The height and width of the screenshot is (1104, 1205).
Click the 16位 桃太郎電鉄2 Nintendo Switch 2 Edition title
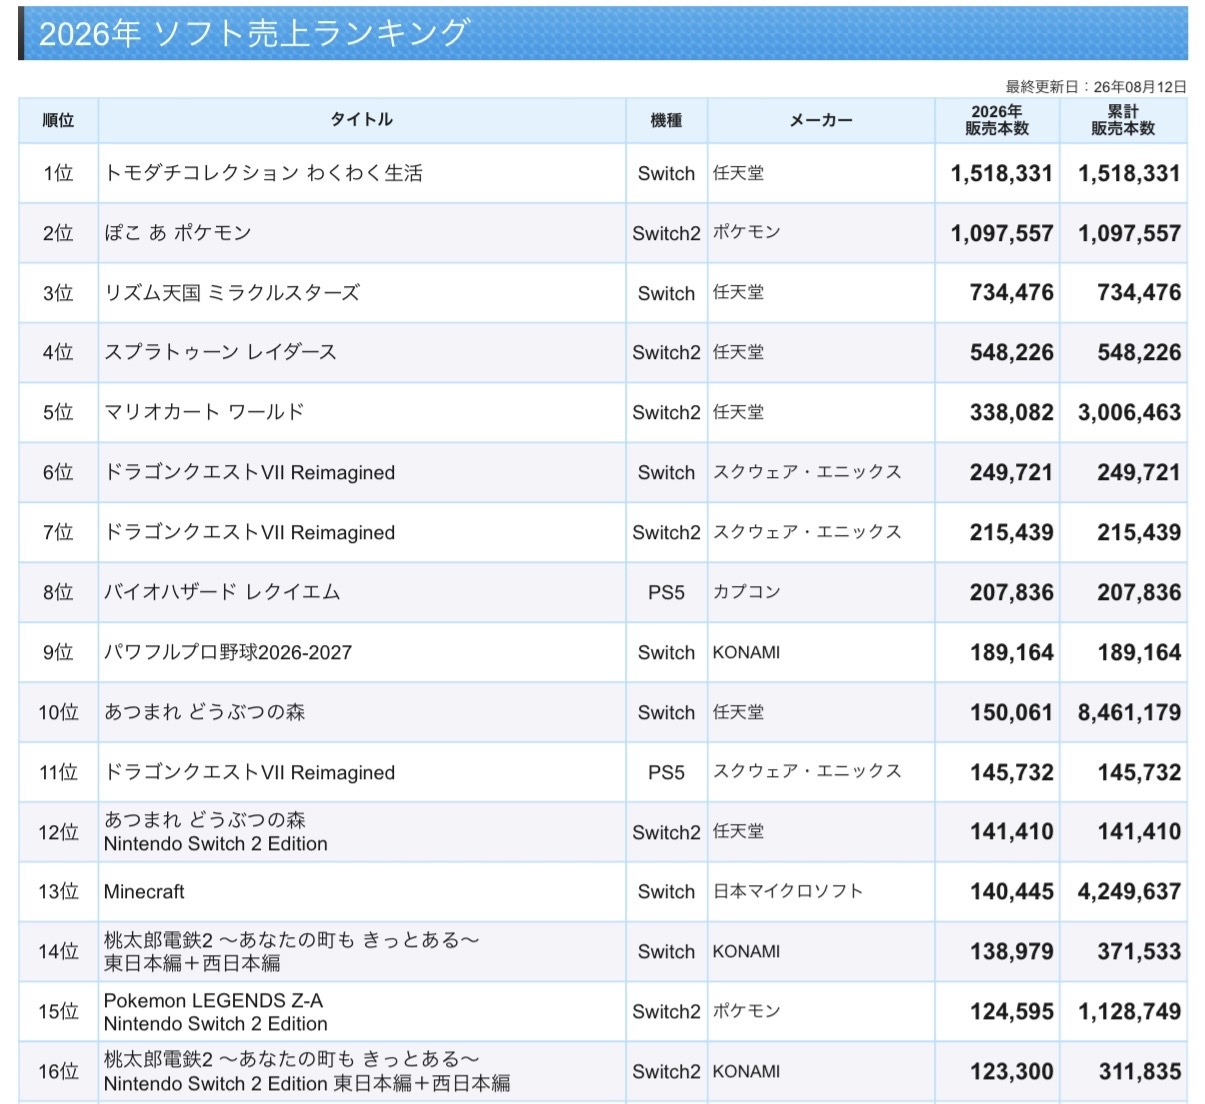click(x=307, y=1071)
